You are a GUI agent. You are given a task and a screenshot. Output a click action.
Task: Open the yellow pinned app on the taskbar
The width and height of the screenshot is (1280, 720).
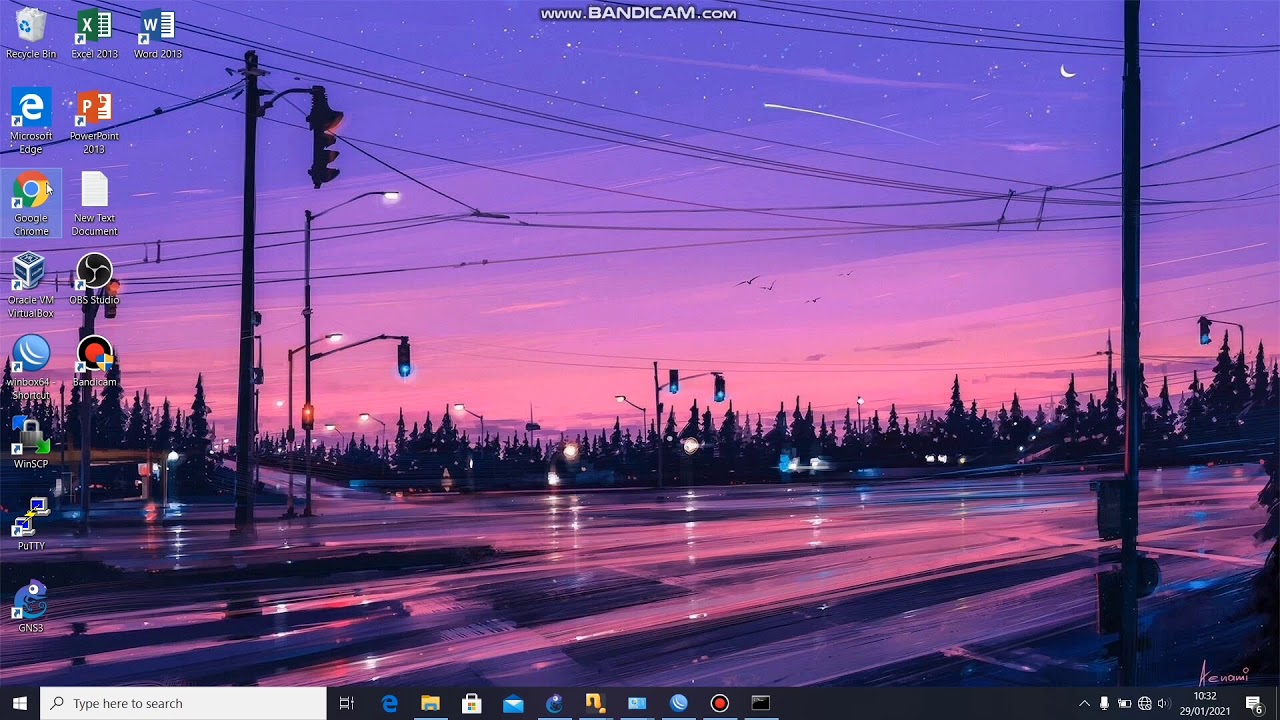coord(596,703)
